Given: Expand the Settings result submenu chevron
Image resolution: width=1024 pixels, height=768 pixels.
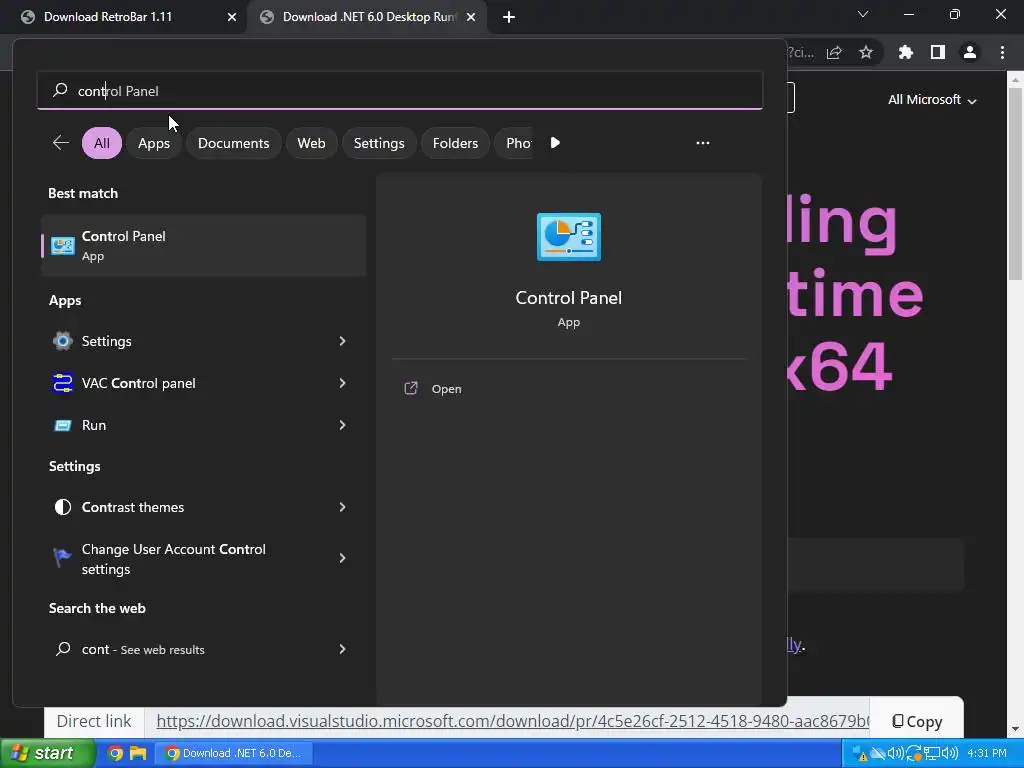Looking at the screenshot, I should point(342,341).
